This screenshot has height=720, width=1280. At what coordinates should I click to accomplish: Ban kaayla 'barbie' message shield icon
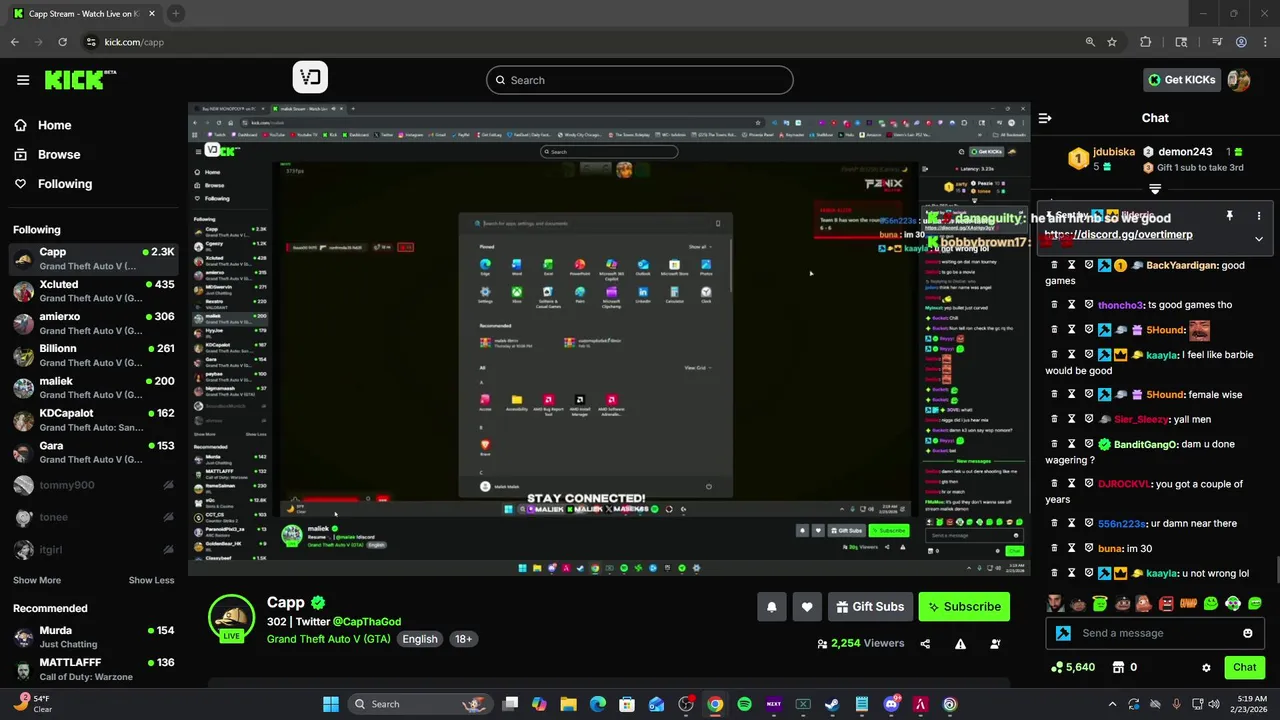pyautogui.click(x=1089, y=354)
